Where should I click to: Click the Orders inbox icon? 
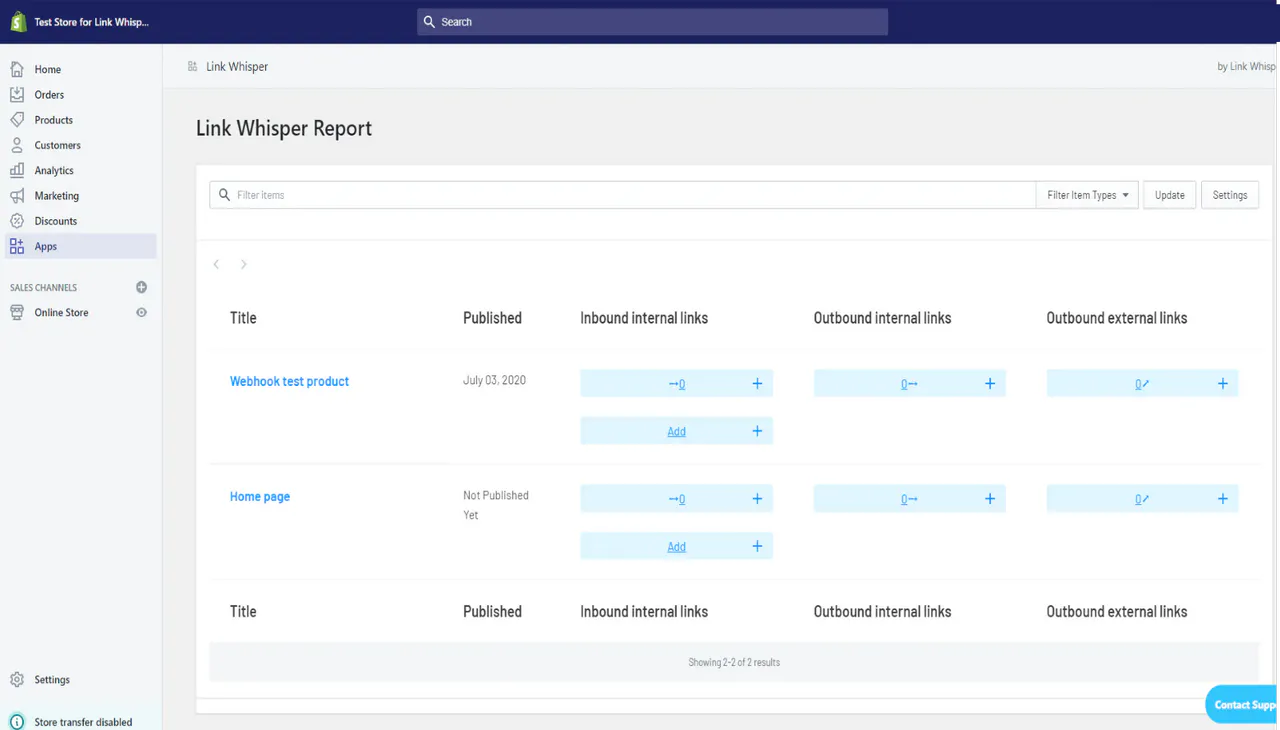tap(17, 94)
